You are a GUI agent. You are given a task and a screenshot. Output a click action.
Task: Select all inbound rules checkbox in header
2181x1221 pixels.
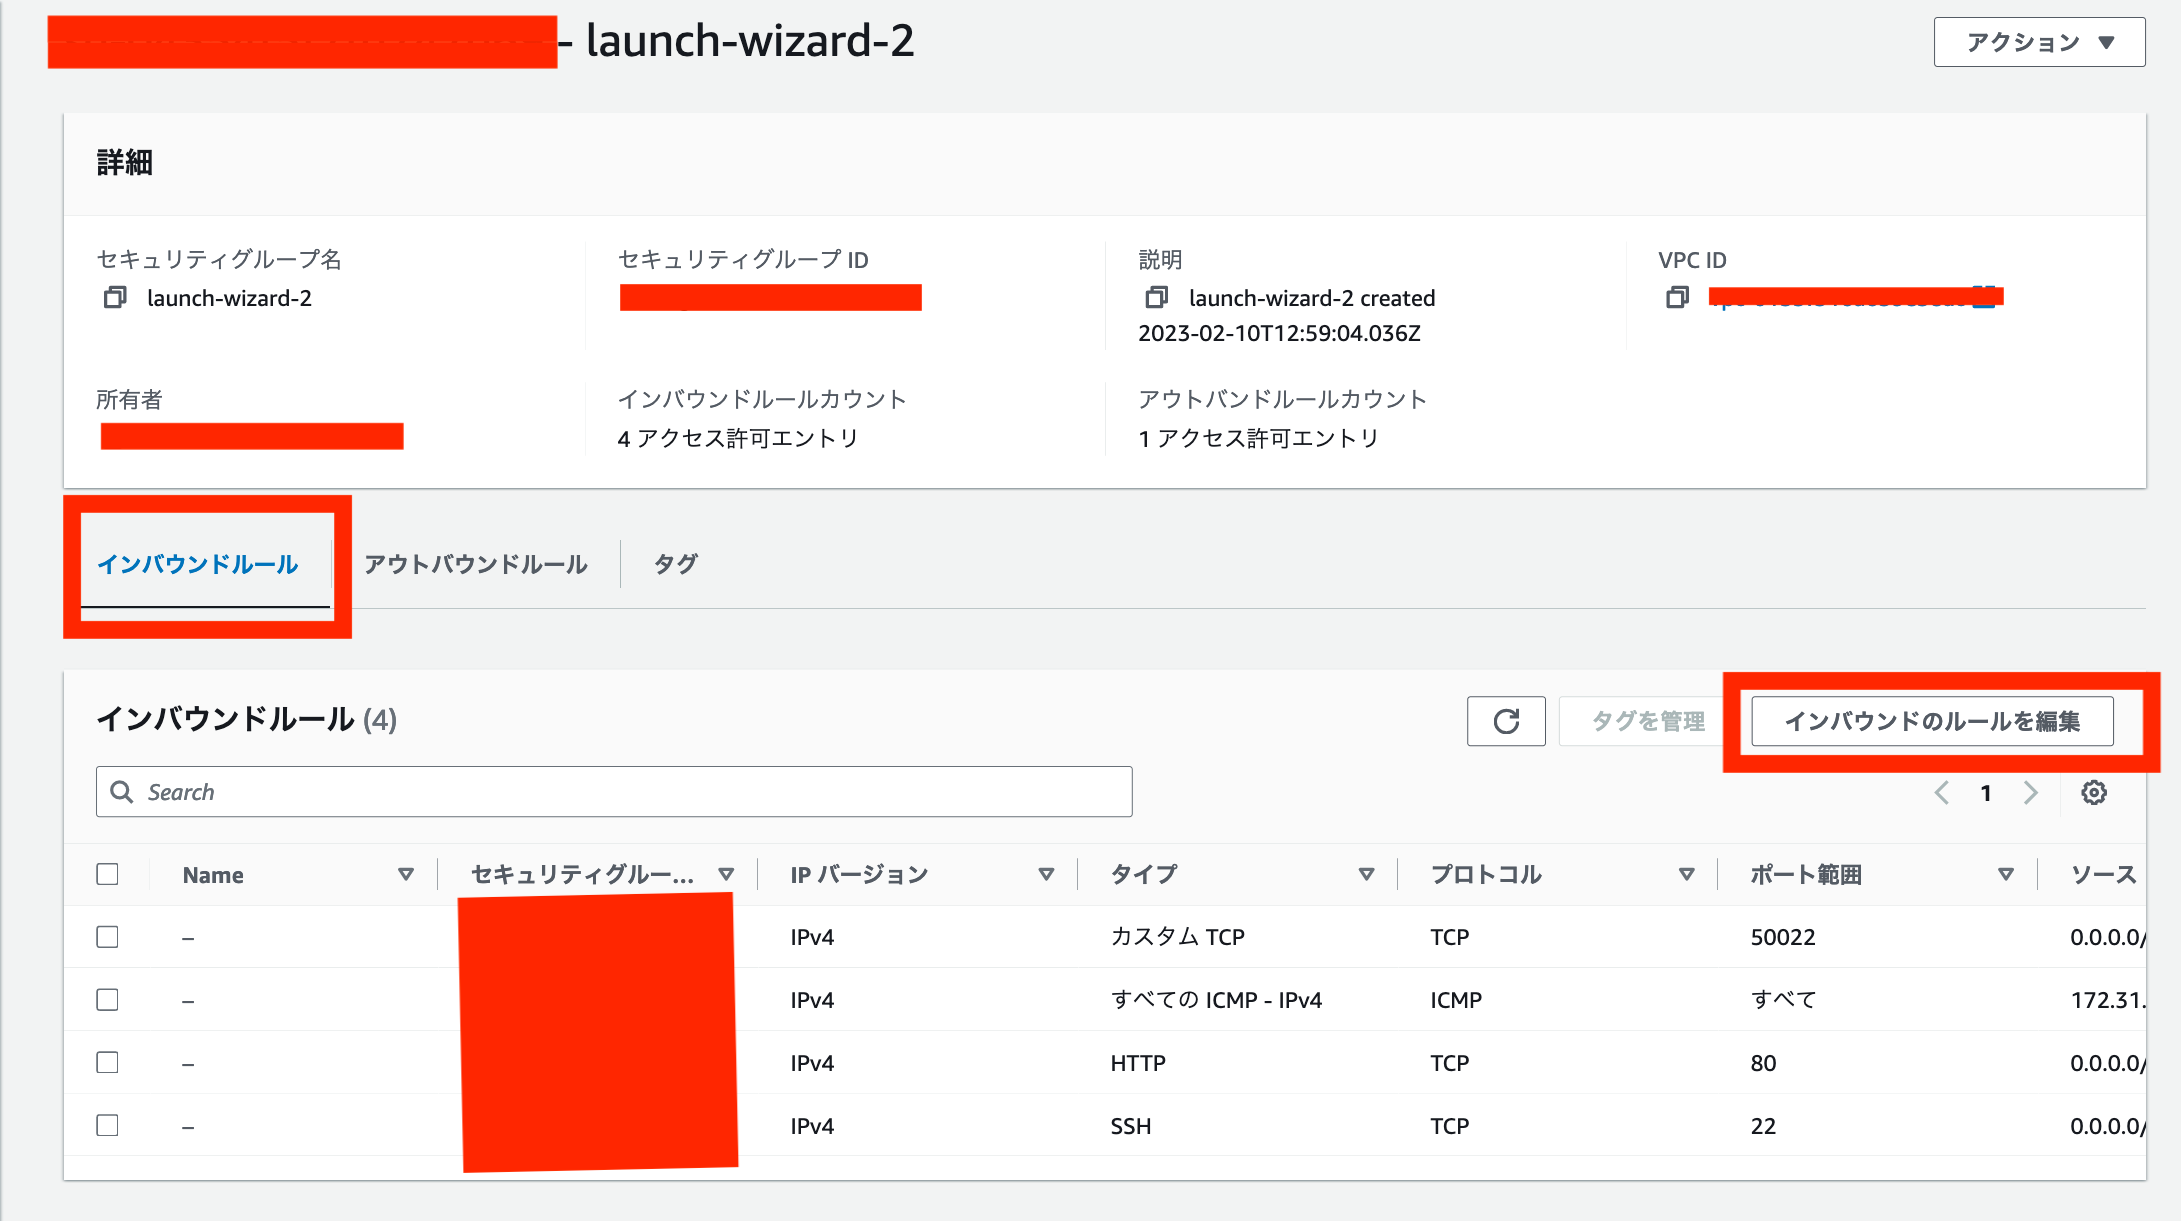(x=107, y=874)
